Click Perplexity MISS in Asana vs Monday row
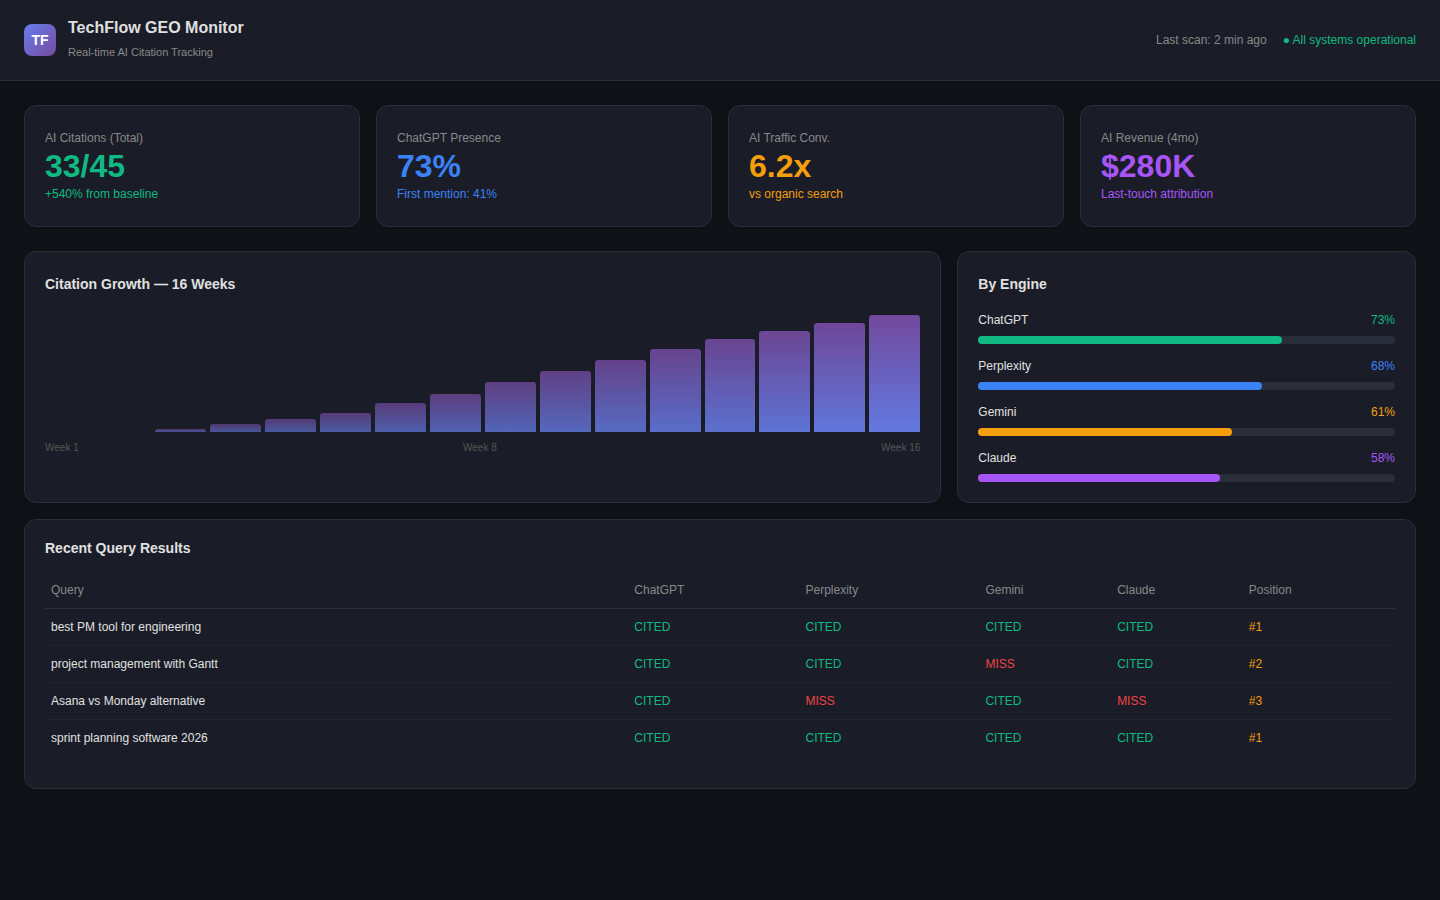This screenshot has height=900, width=1440. pyautogui.click(x=820, y=701)
